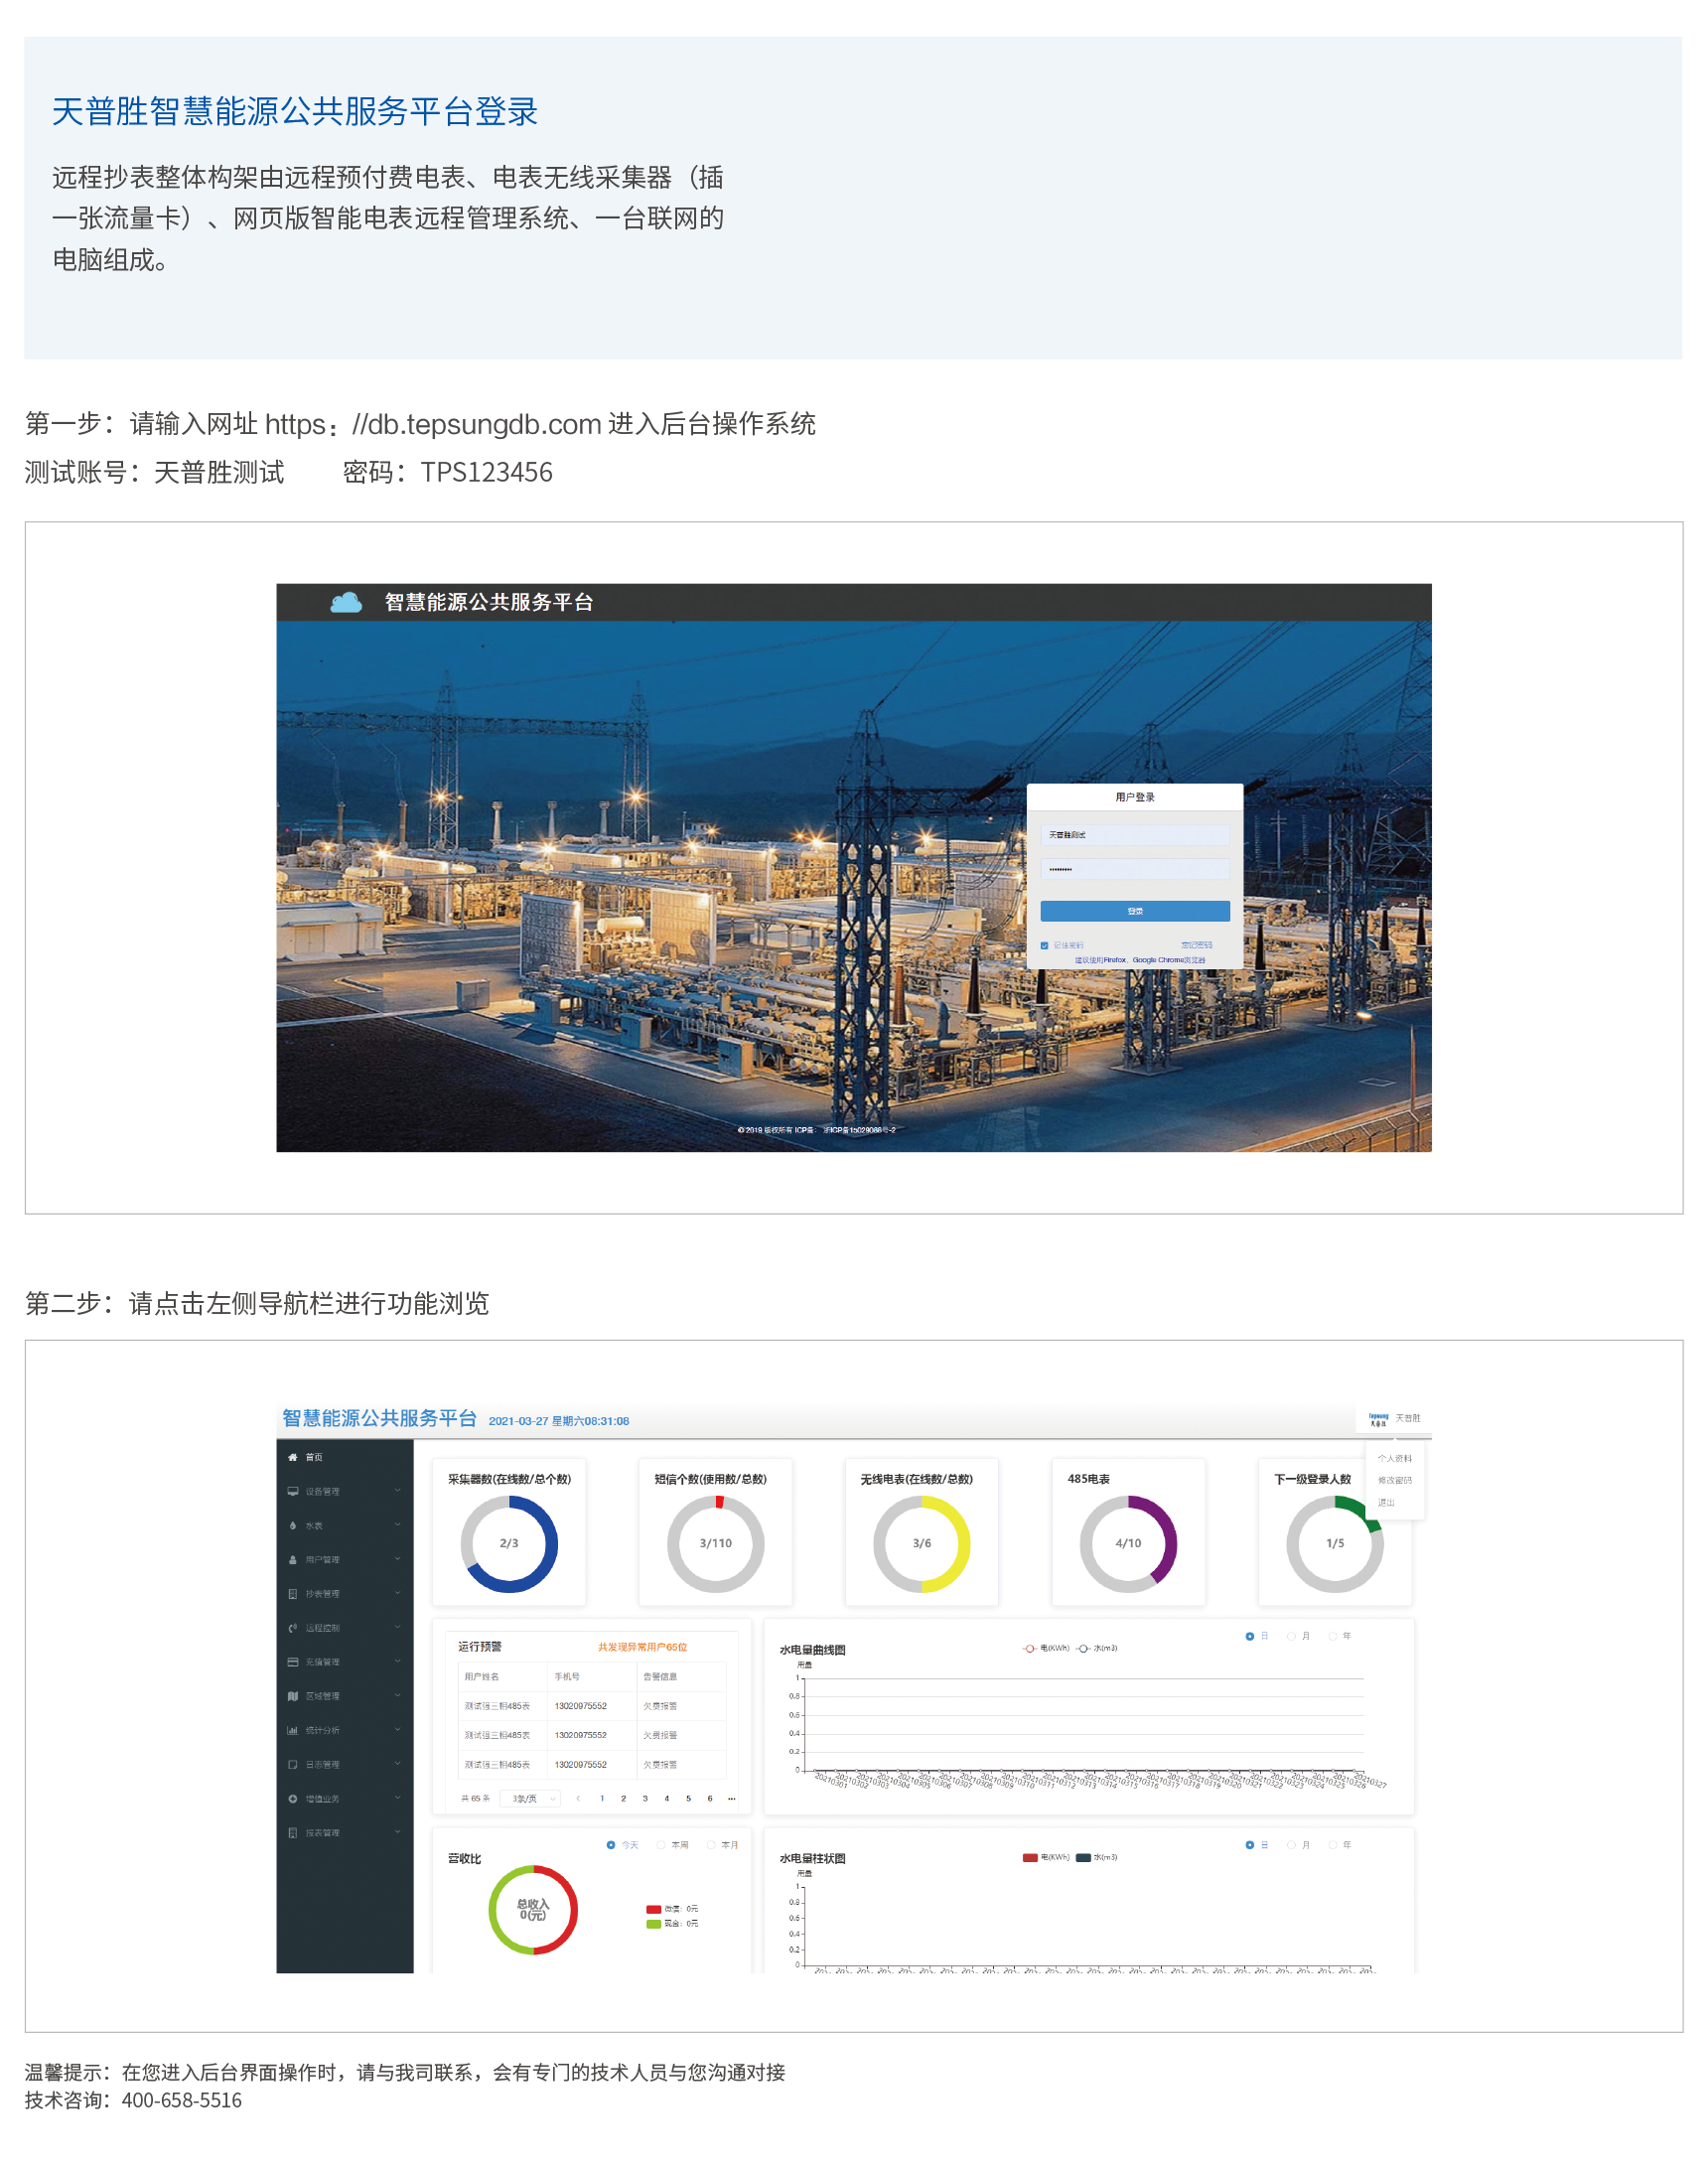The width and height of the screenshot is (1708, 2169).
Task: Select 本周 radio in 营收比 panel
Action: pyautogui.click(x=661, y=1845)
